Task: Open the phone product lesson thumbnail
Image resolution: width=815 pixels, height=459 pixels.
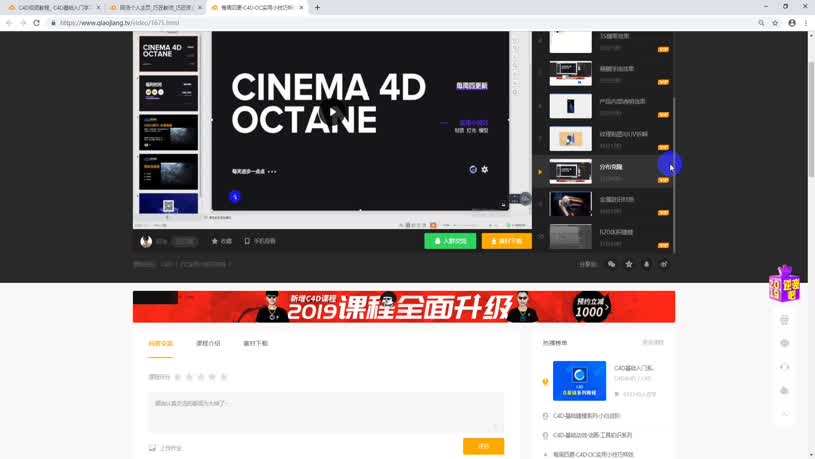Action: coord(570,106)
